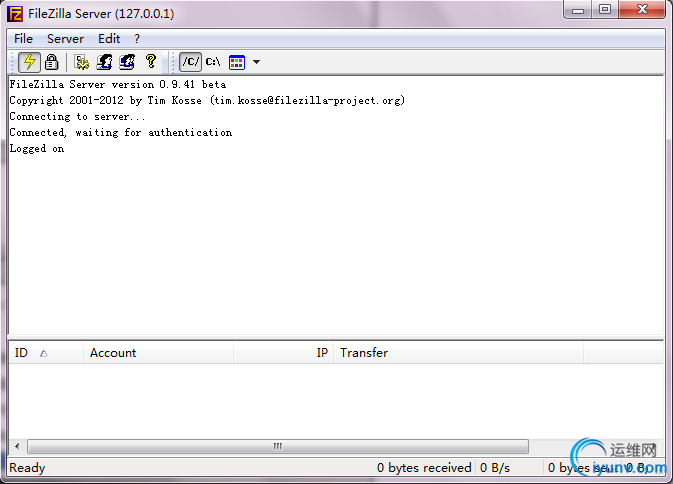Open server settings gear icon
The height and width of the screenshot is (484, 673).
coord(81,62)
